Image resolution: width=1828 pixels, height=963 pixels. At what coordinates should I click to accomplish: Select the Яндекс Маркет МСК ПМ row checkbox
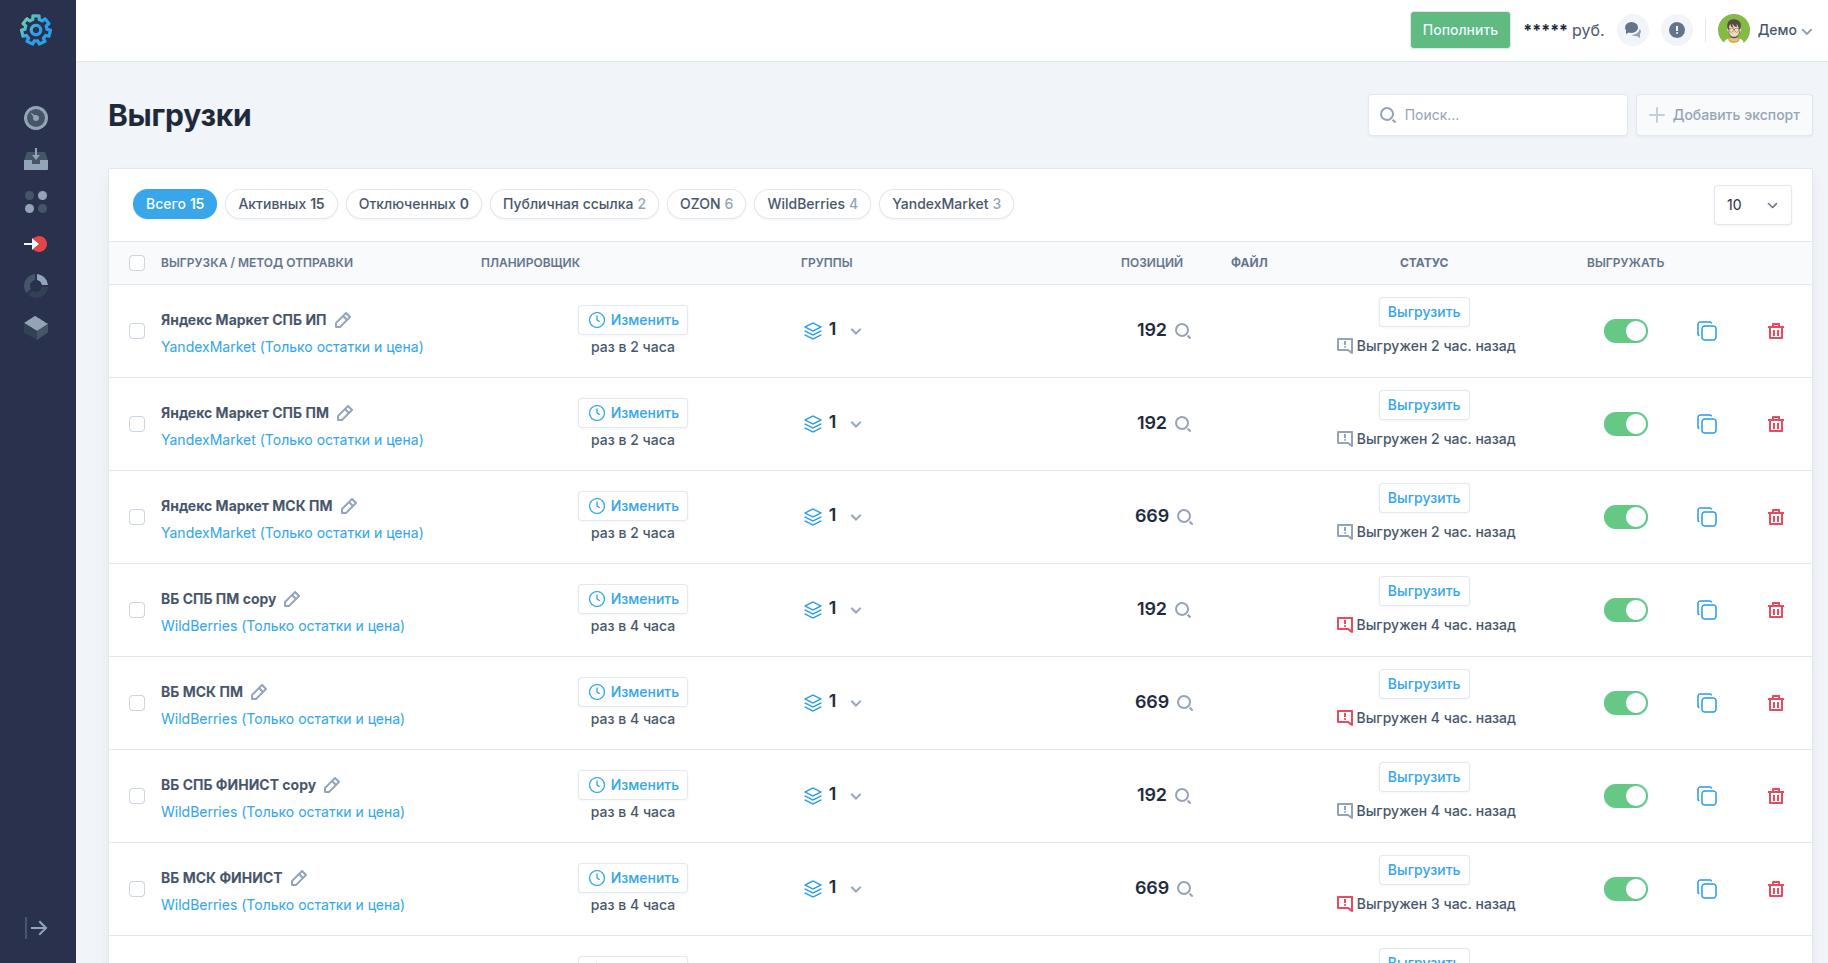point(137,517)
